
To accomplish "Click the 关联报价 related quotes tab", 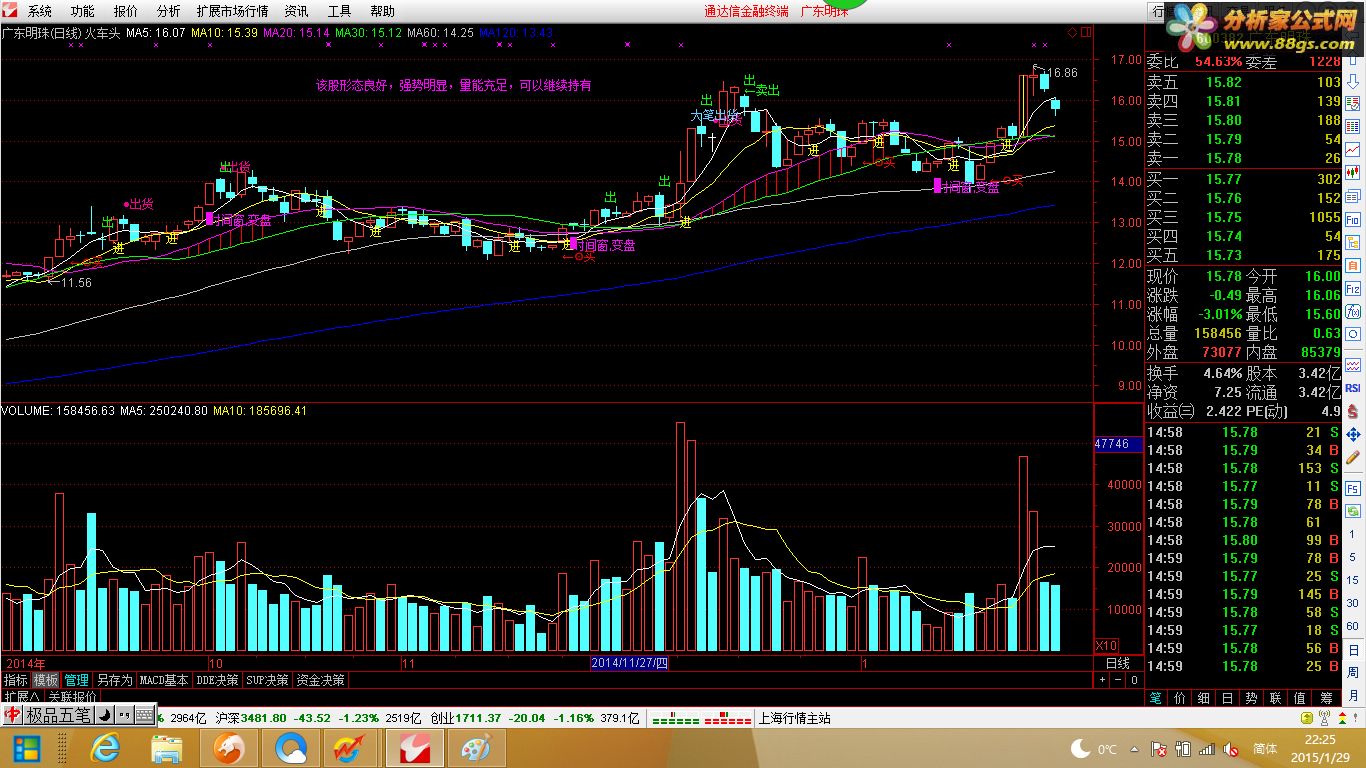I will pos(72,697).
